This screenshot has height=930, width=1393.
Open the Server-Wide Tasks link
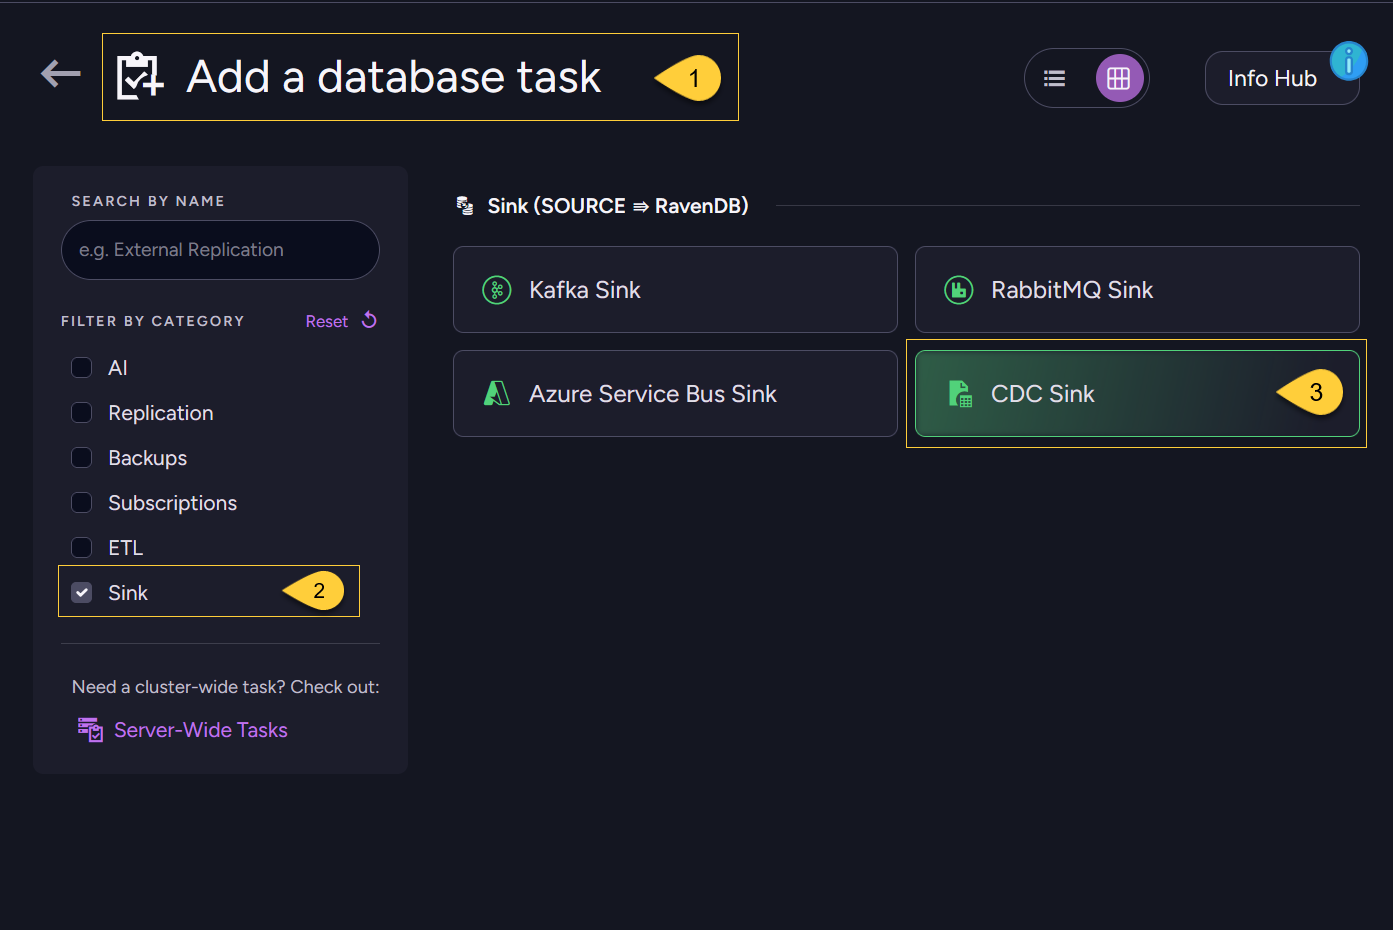pyautogui.click(x=201, y=730)
